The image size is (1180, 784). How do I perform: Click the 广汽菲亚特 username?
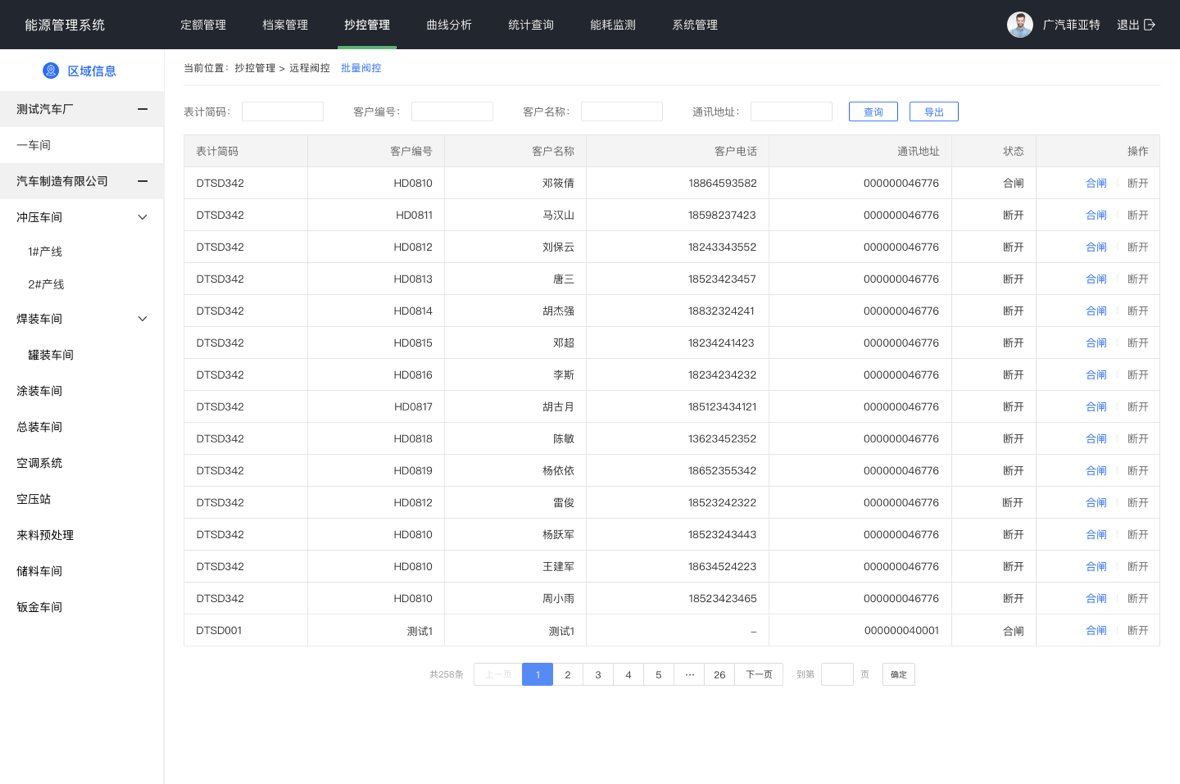tap(1071, 25)
